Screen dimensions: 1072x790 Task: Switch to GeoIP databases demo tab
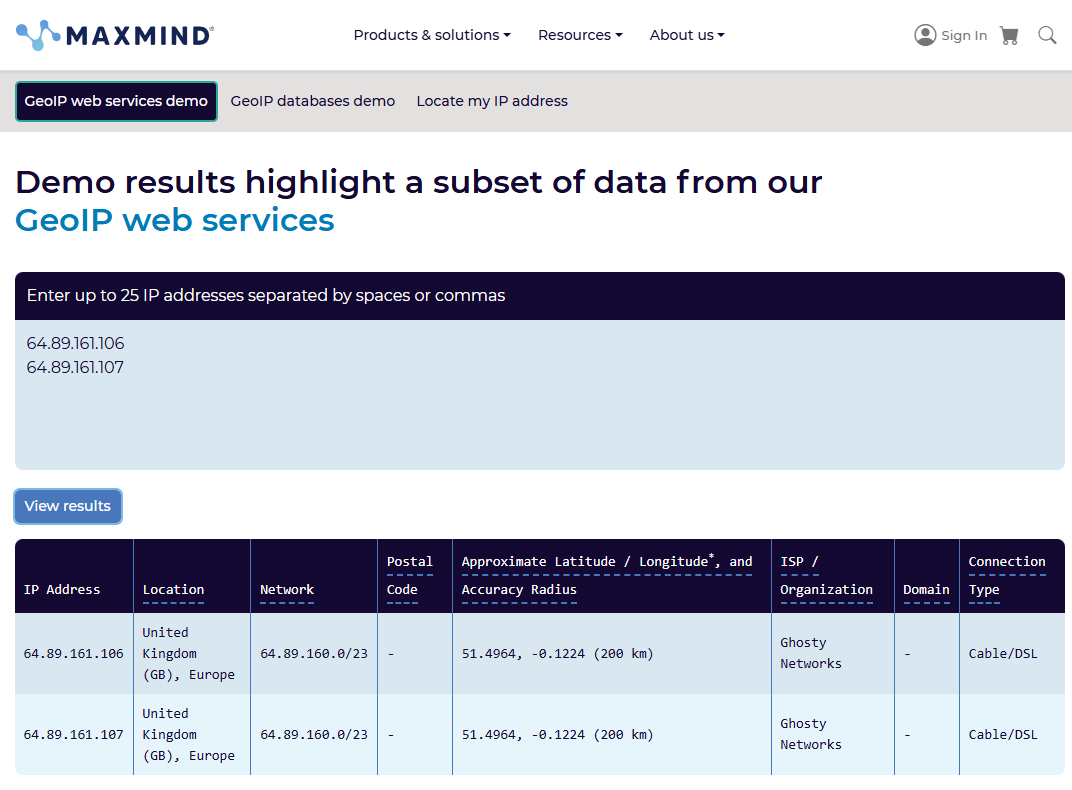(x=313, y=101)
